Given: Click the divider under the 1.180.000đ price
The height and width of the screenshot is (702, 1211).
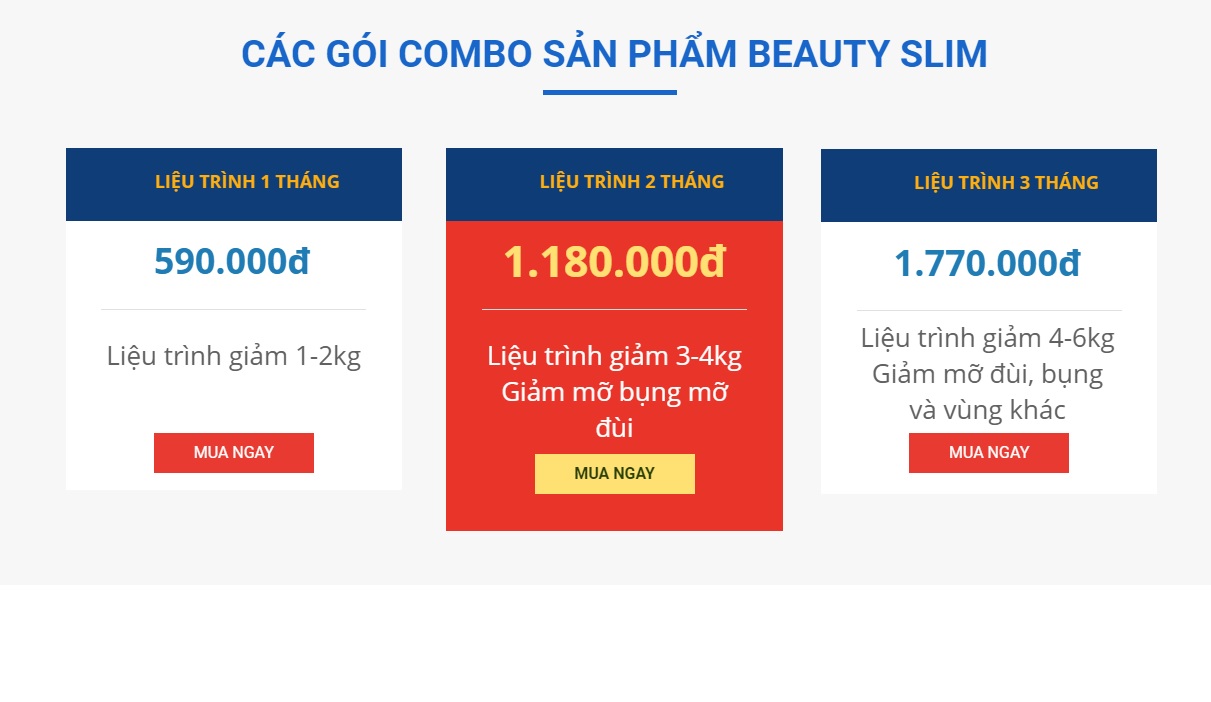Looking at the screenshot, I should click(x=614, y=310).
